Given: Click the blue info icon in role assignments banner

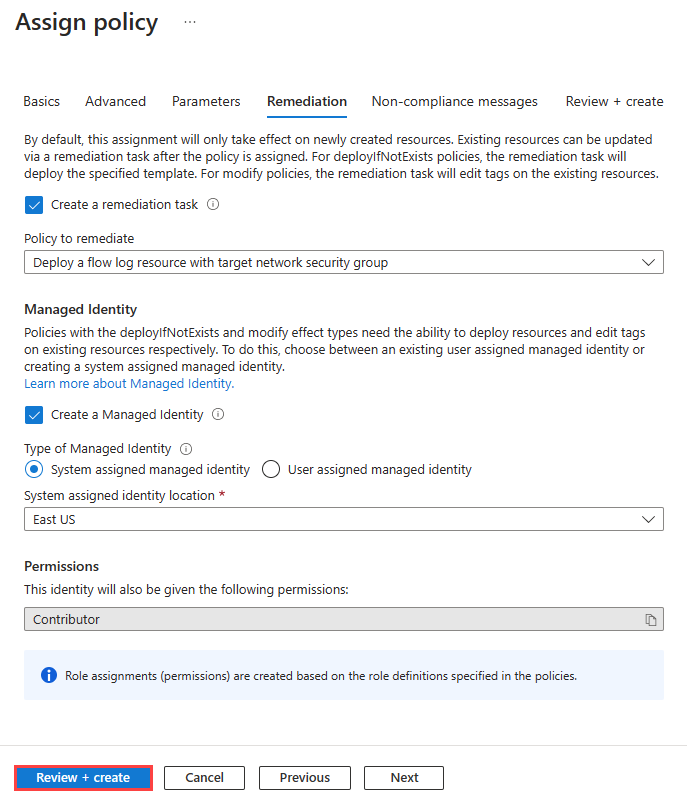Looking at the screenshot, I should coord(49,675).
